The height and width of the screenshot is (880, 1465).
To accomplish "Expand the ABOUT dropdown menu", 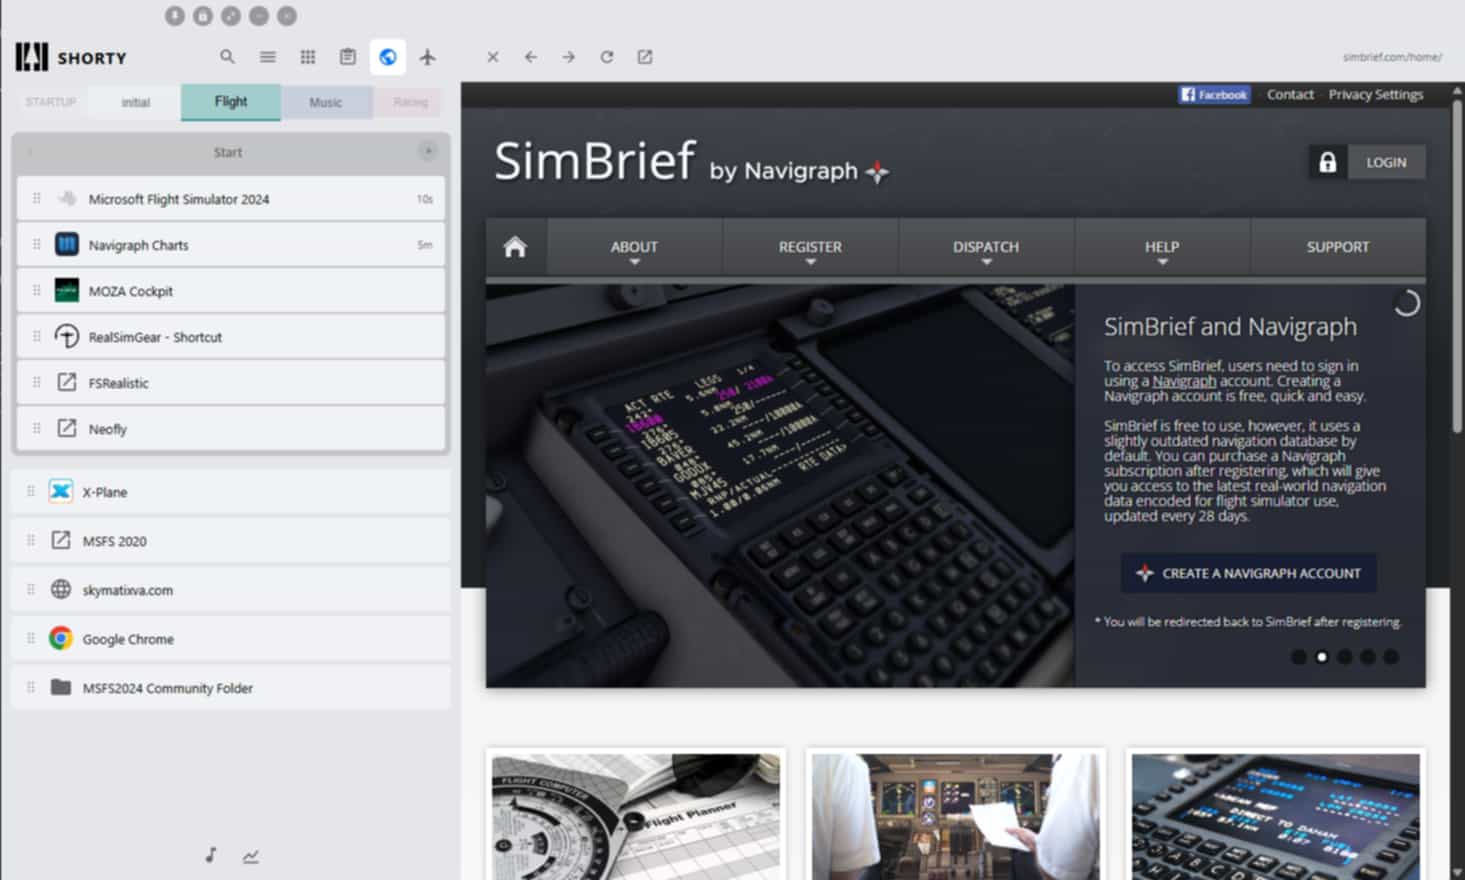I will [x=634, y=247].
